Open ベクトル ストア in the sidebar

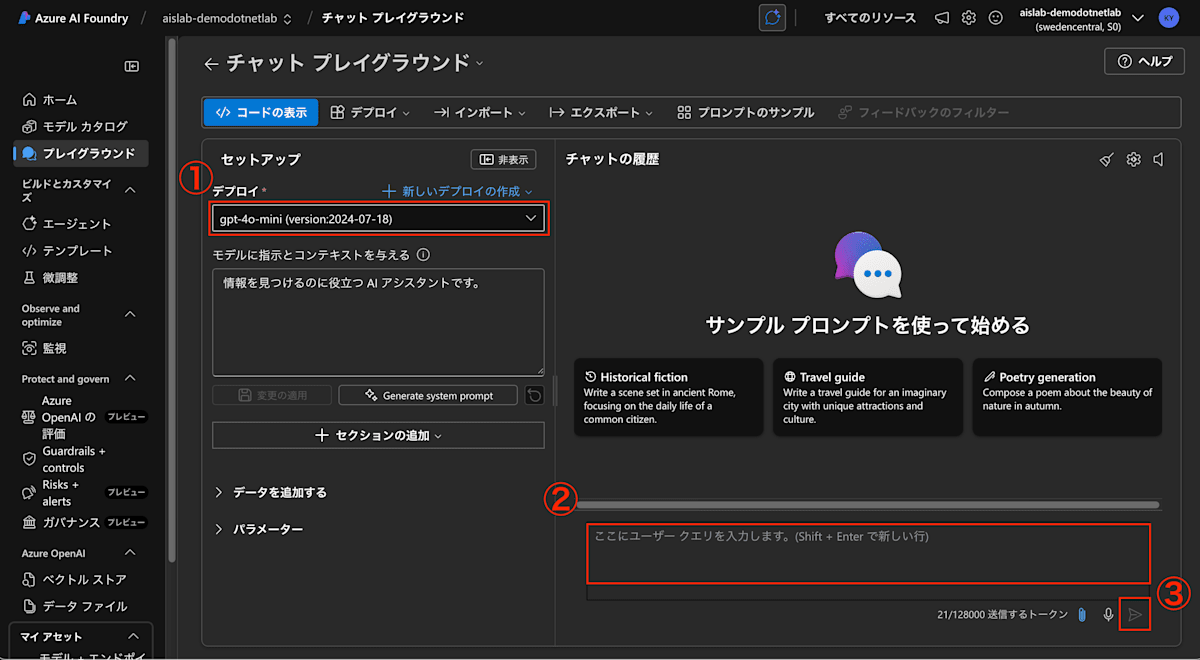click(x=74, y=580)
